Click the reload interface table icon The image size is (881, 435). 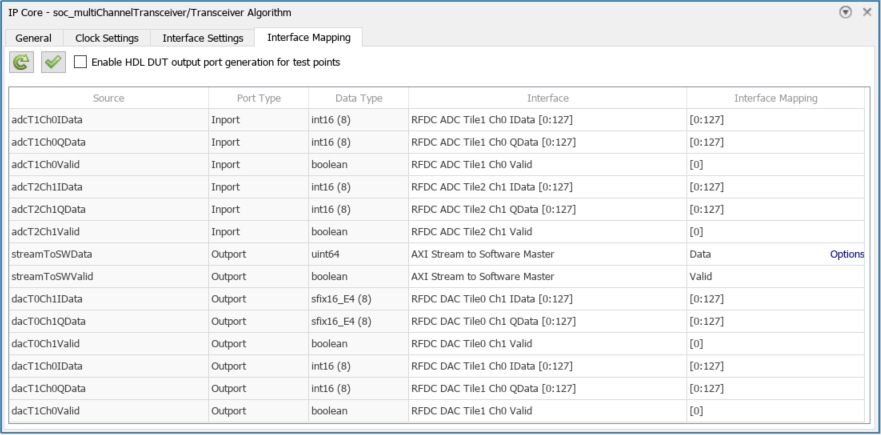[21, 63]
